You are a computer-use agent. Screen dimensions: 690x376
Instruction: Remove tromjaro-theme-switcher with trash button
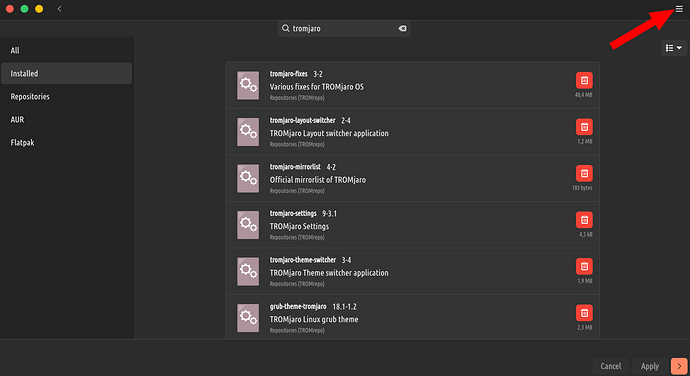(584, 266)
